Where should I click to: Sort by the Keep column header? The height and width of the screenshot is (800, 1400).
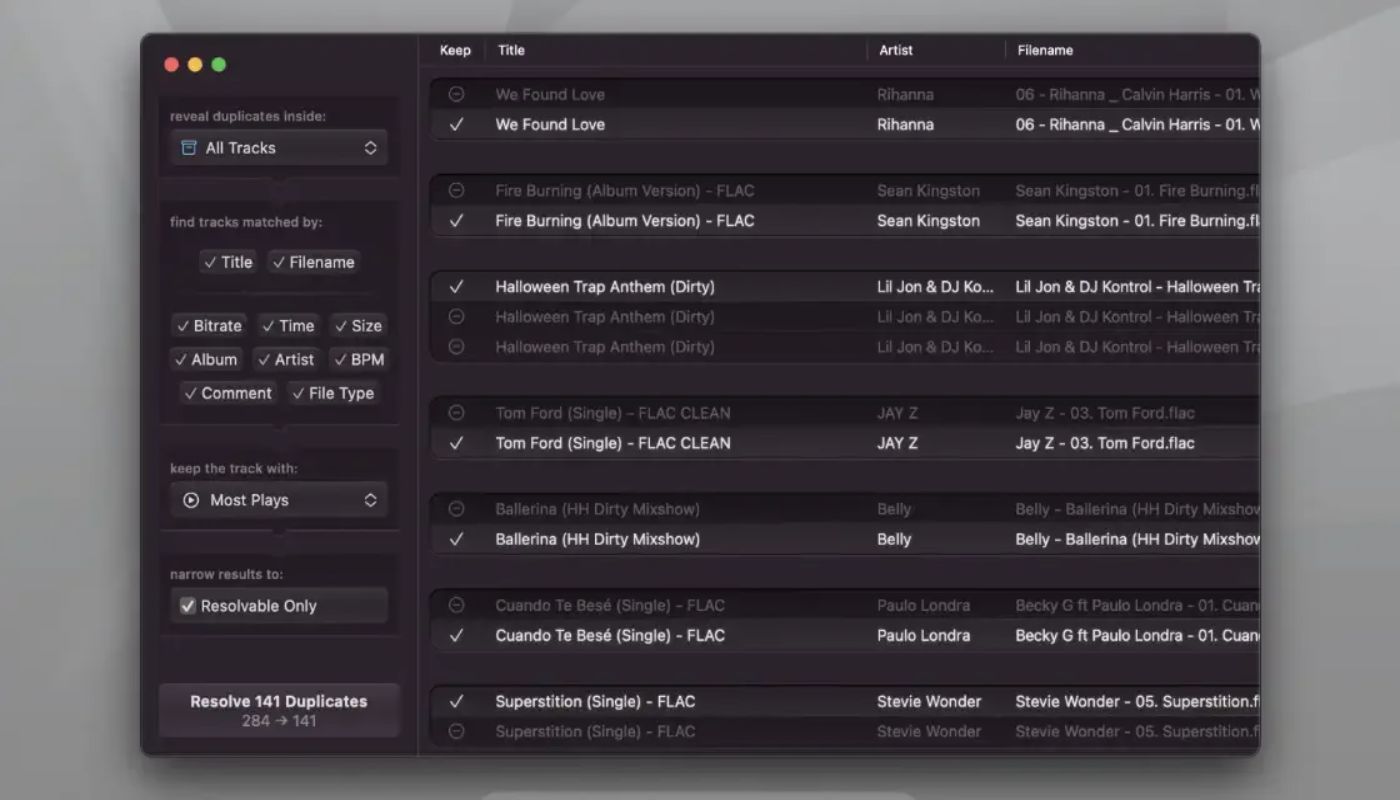tap(455, 50)
